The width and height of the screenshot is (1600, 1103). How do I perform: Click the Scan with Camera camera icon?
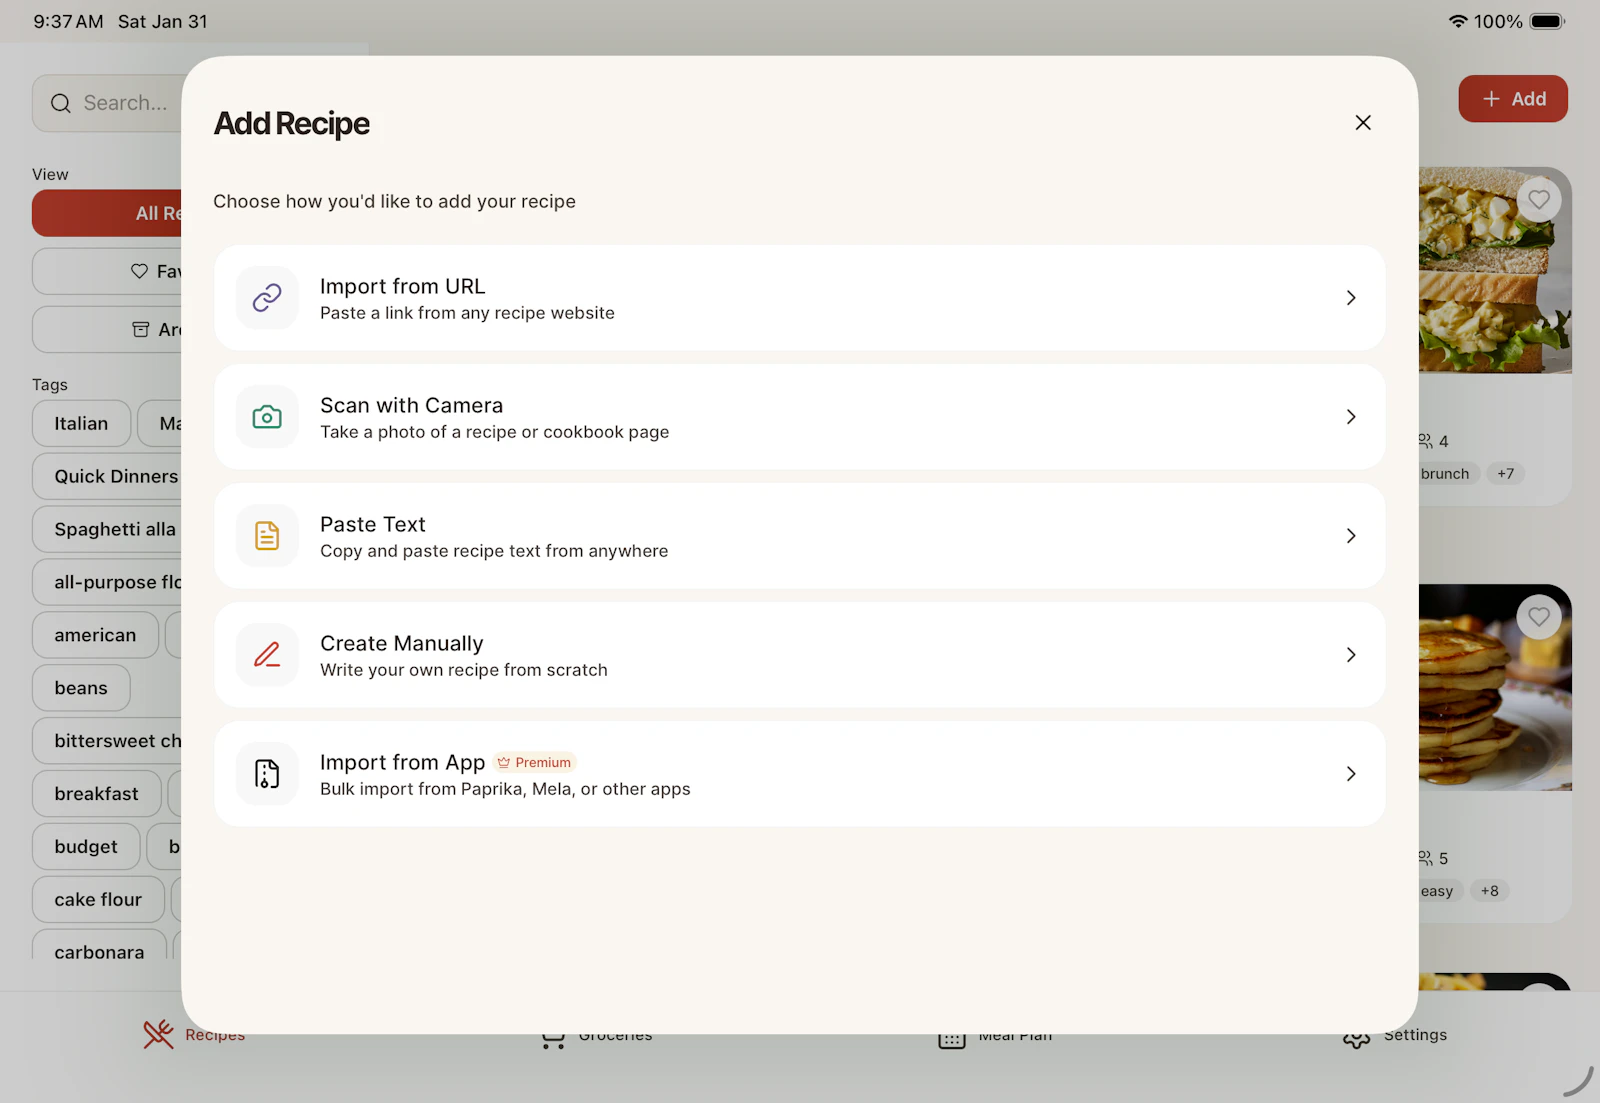266,417
